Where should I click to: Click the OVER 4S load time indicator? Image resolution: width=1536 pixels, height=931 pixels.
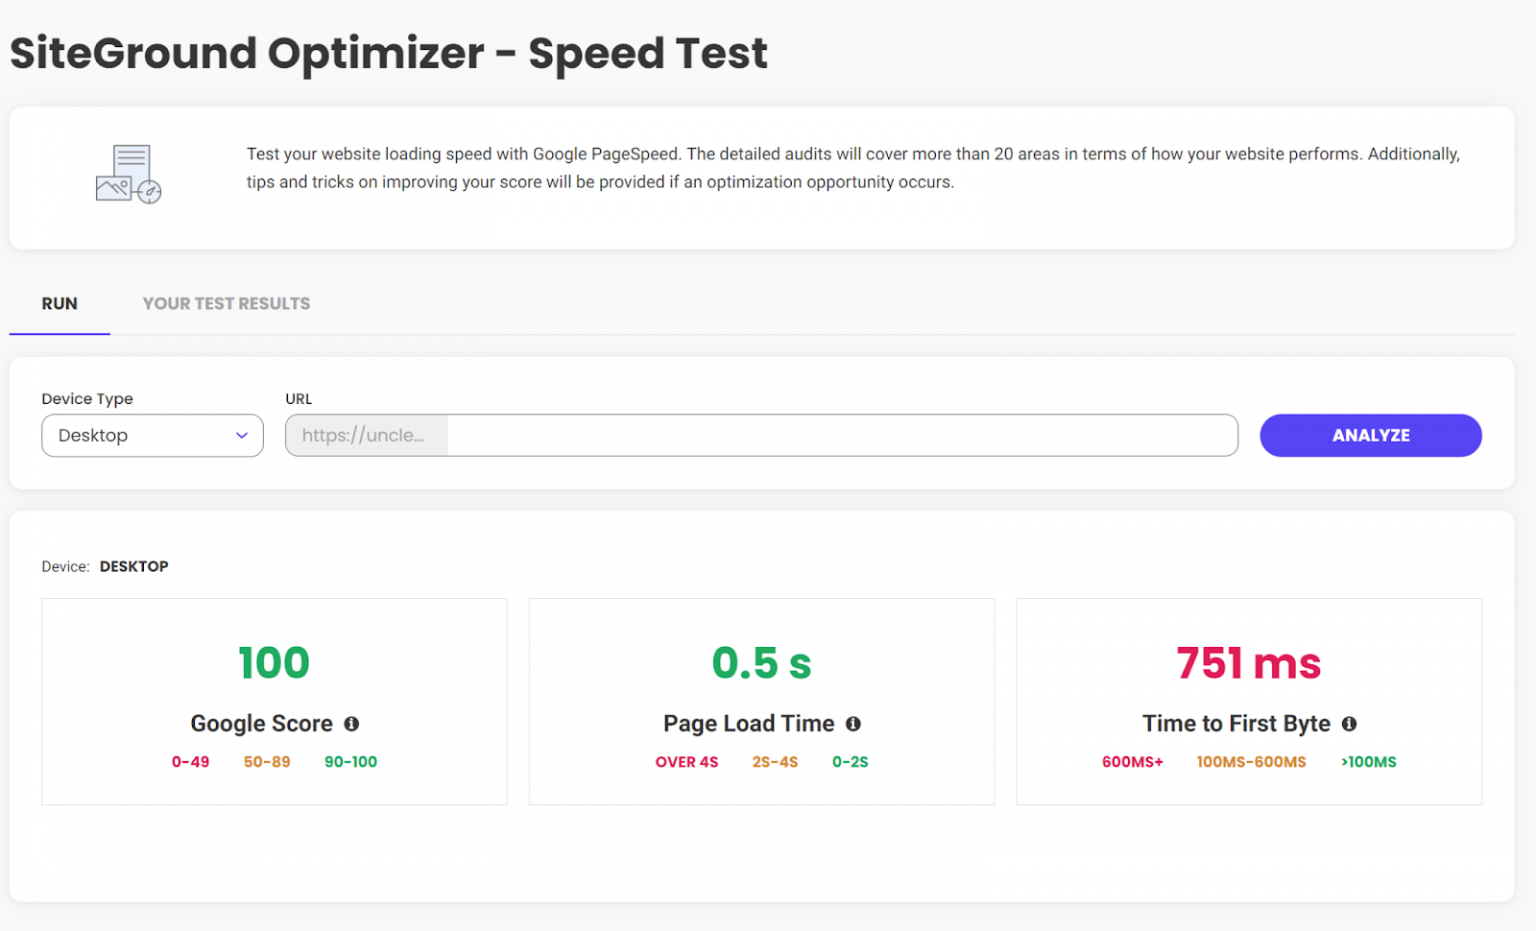(687, 761)
